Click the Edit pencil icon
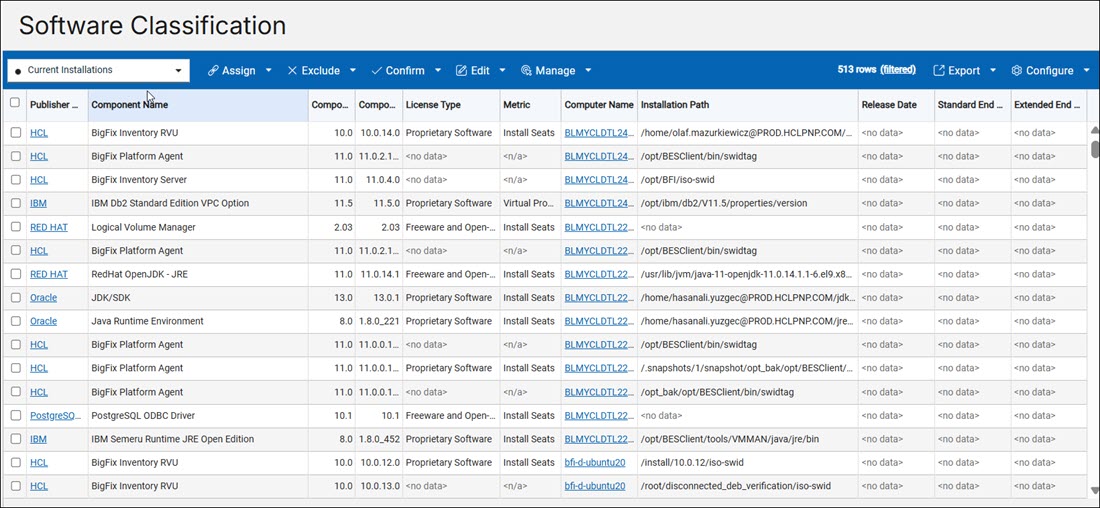The height and width of the screenshot is (508, 1100). [x=461, y=71]
